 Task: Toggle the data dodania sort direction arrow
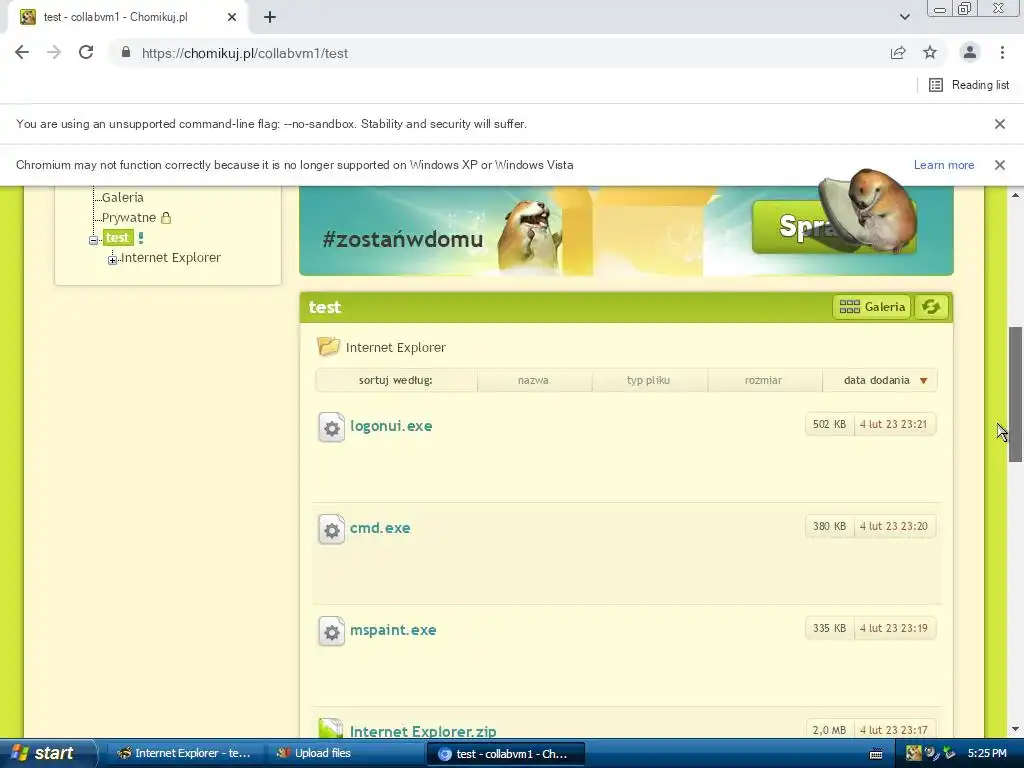[923, 381]
